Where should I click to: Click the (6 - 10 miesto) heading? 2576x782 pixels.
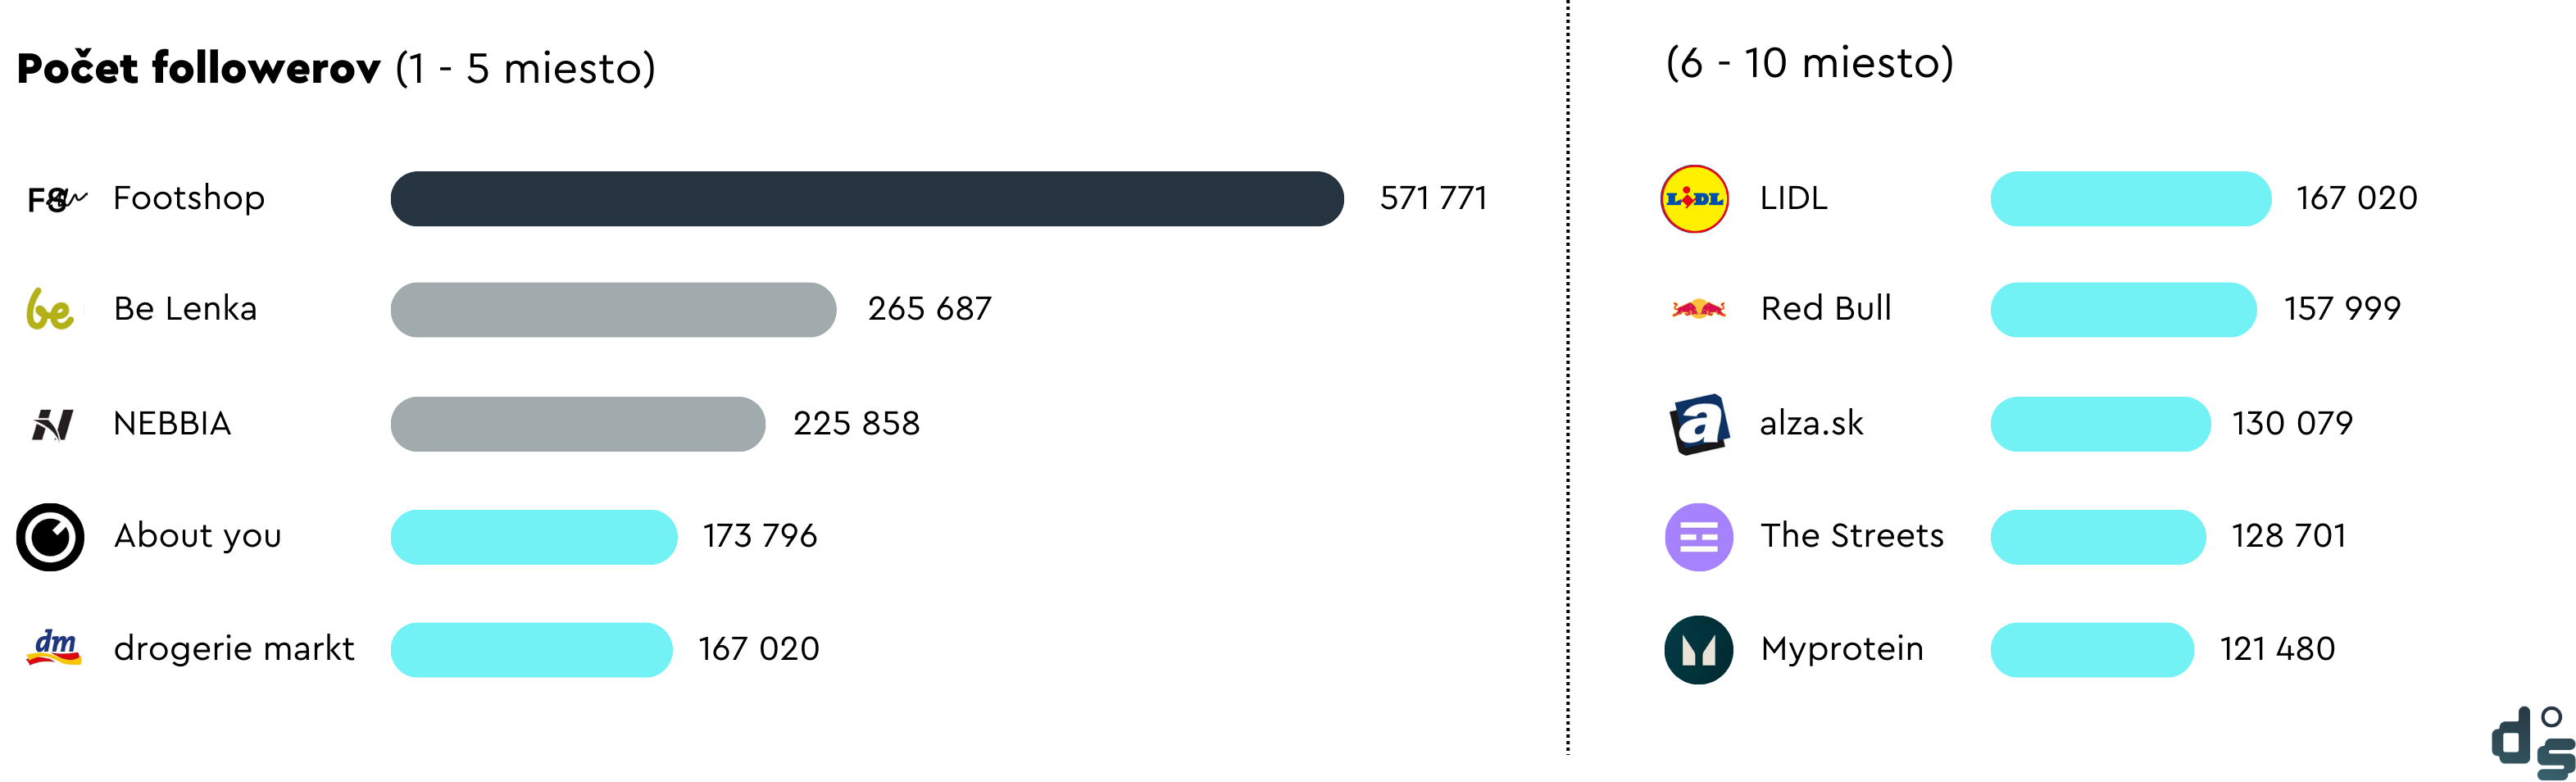[1810, 63]
